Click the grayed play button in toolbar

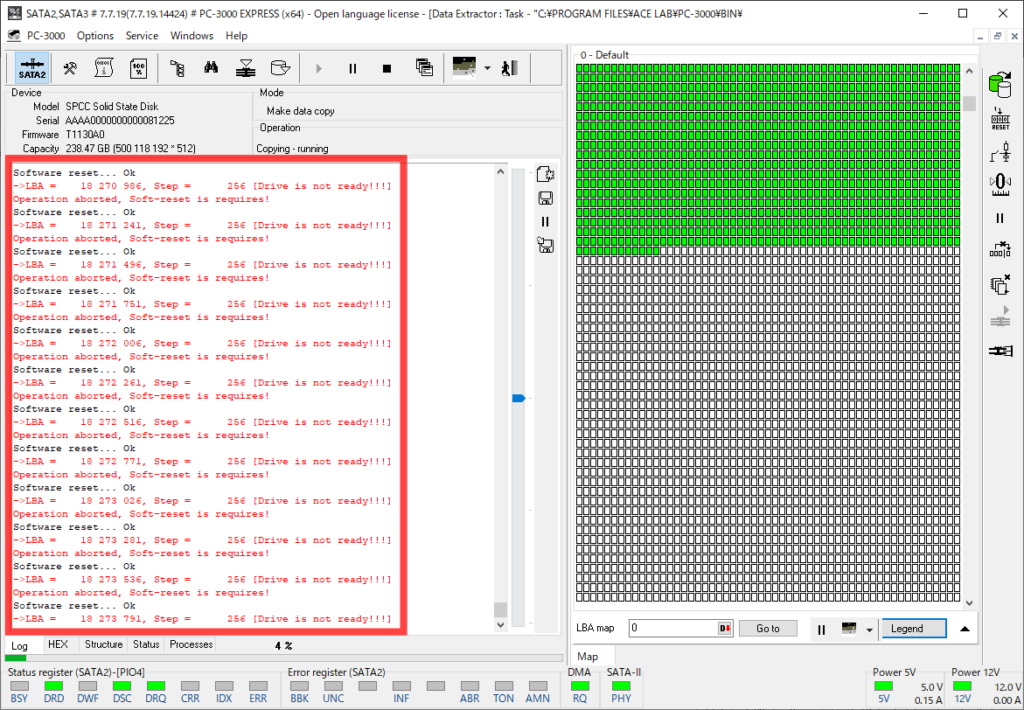click(x=319, y=68)
